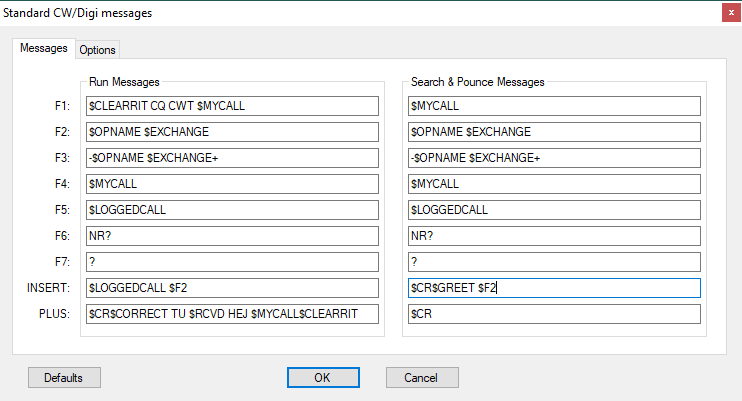This screenshot has width=742, height=401.
Task: Restore settings with the Defaults button
Action: (x=64, y=377)
